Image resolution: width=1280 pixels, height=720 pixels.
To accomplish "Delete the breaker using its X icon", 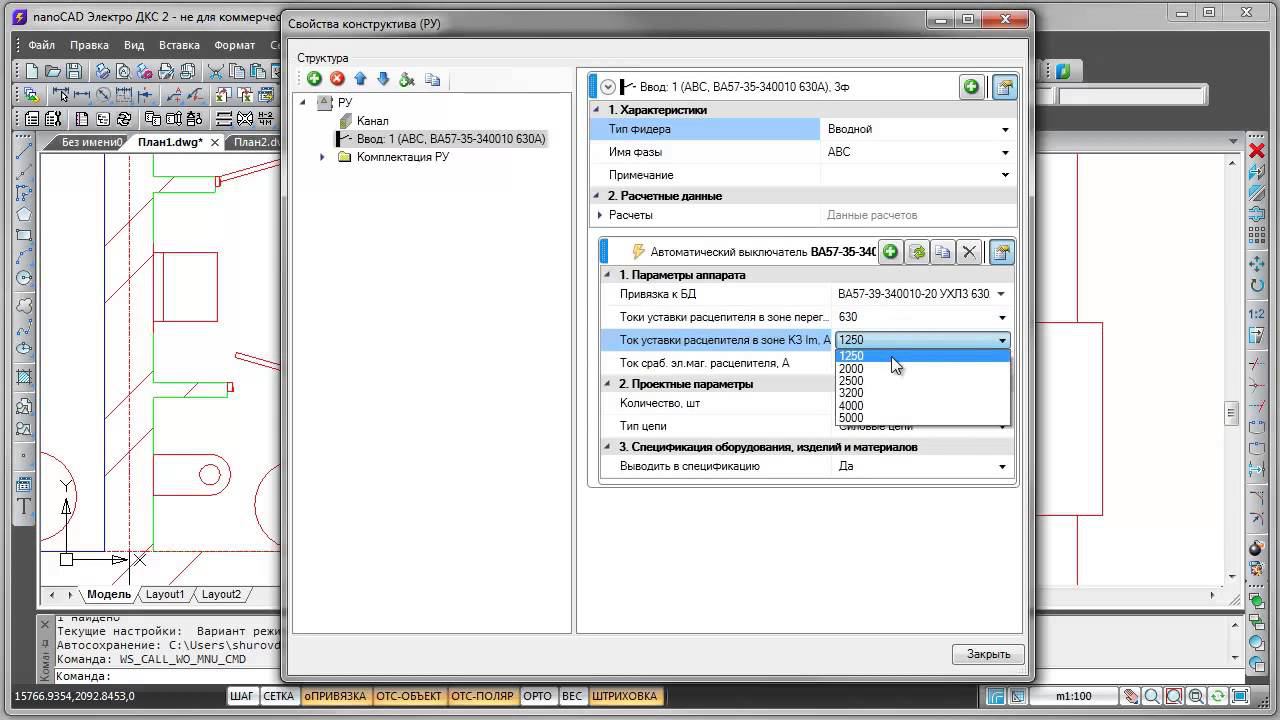I will tap(969, 252).
